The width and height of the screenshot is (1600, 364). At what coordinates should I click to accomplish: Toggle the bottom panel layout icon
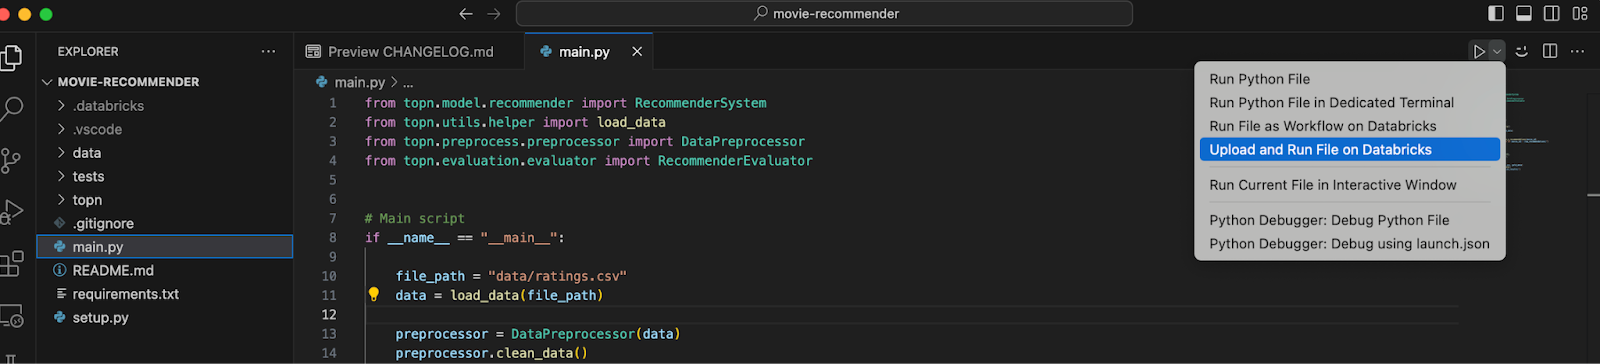click(x=1524, y=13)
